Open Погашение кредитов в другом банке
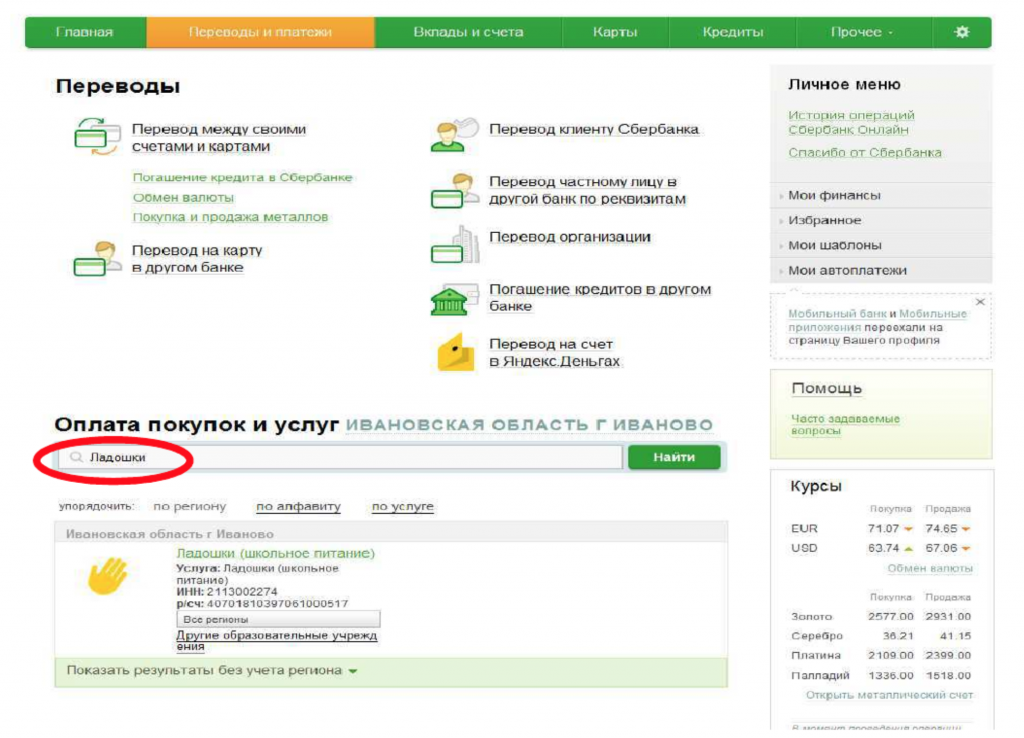Viewport: 1024px width, 738px height. coord(600,297)
